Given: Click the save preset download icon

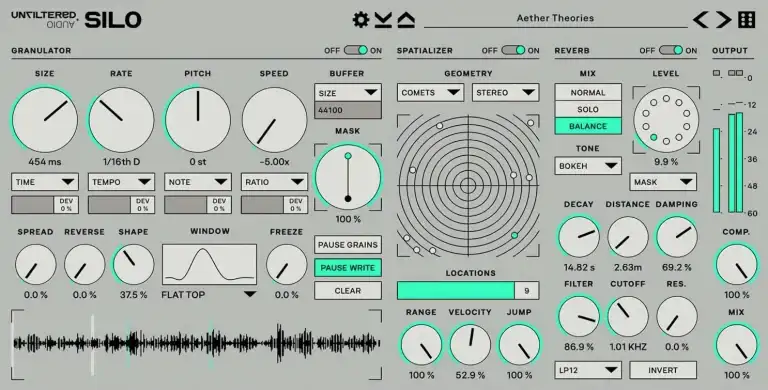Looking at the screenshot, I should click(x=384, y=20).
